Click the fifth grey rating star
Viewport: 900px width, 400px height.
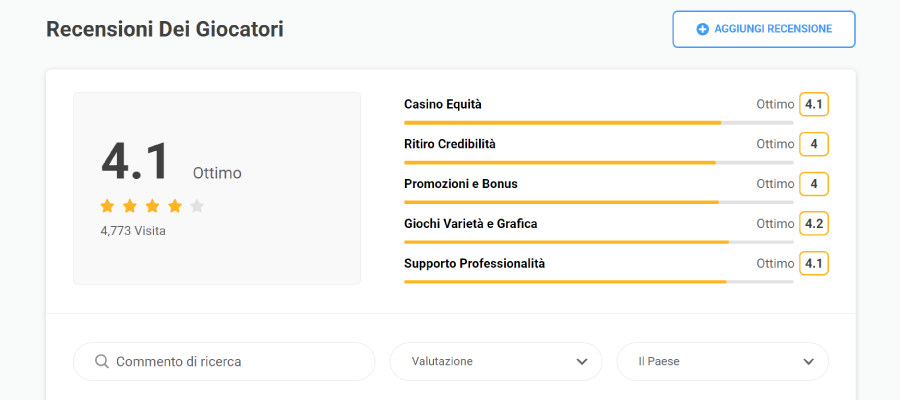click(x=197, y=206)
